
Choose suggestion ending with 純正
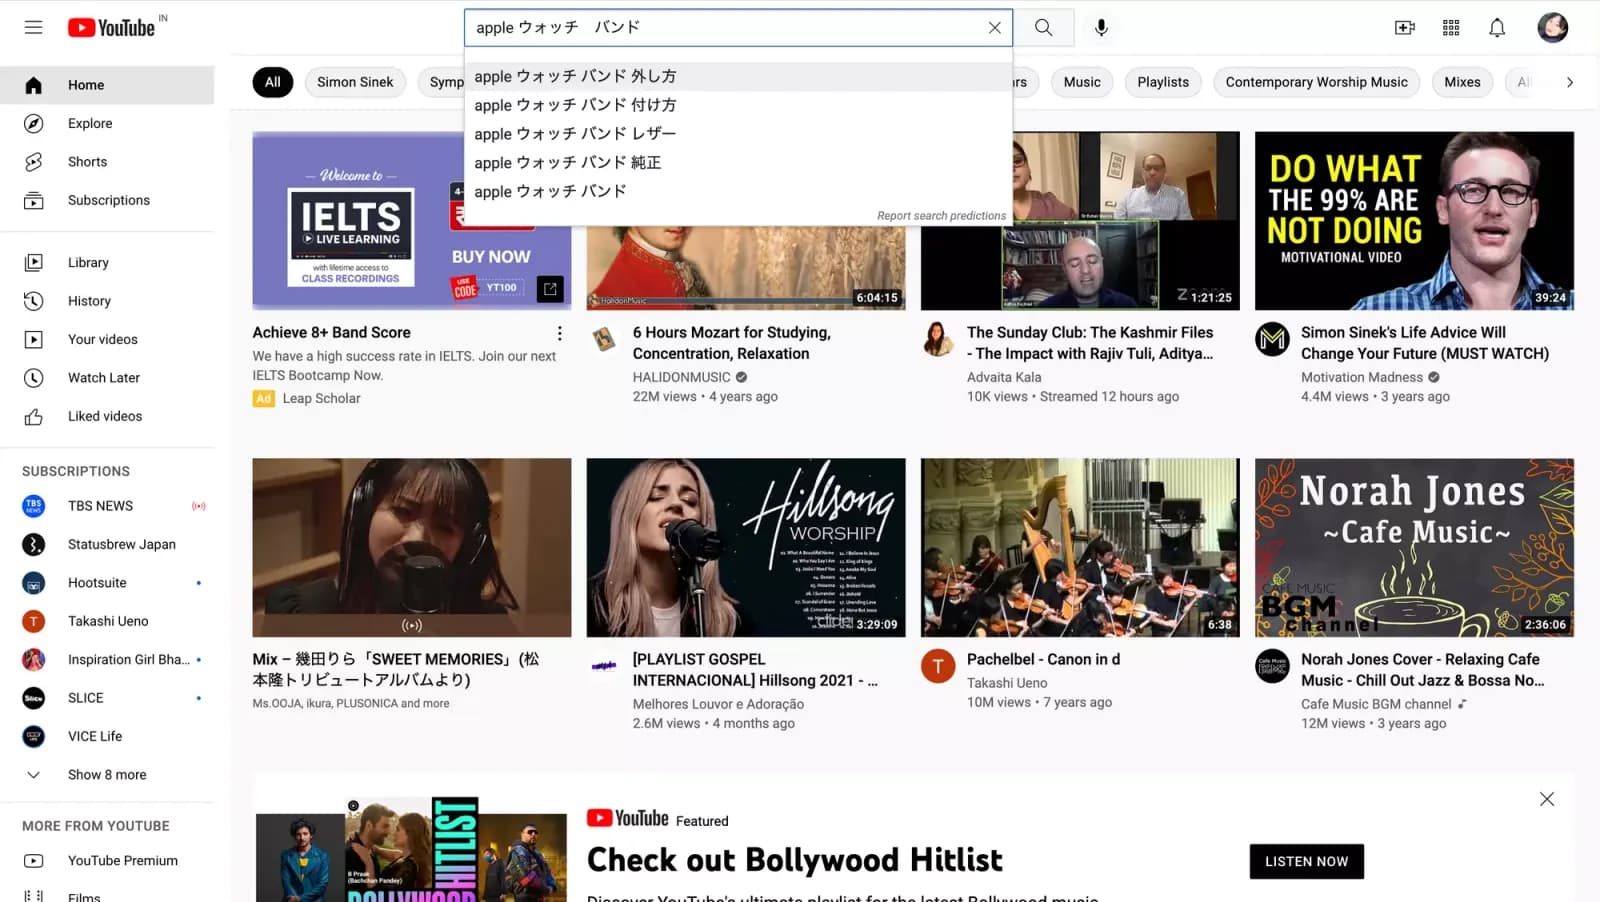(567, 163)
